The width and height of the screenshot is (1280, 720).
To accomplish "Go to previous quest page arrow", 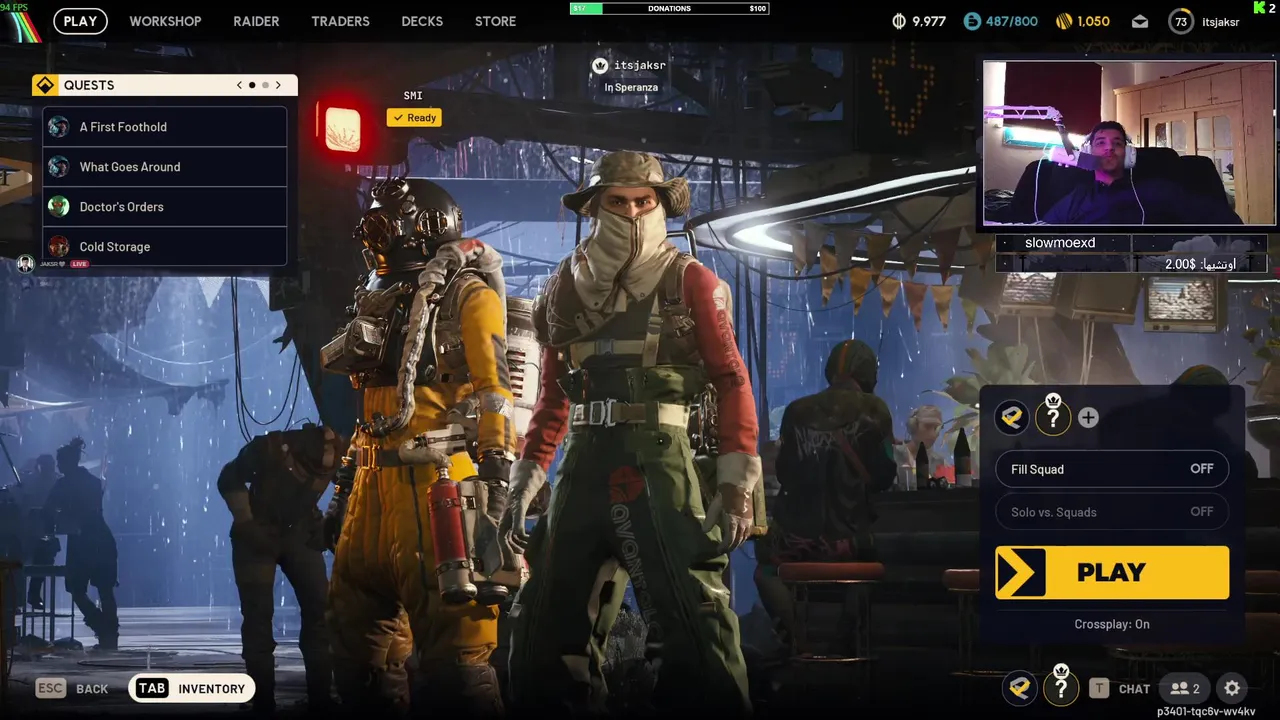I will click(239, 85).
